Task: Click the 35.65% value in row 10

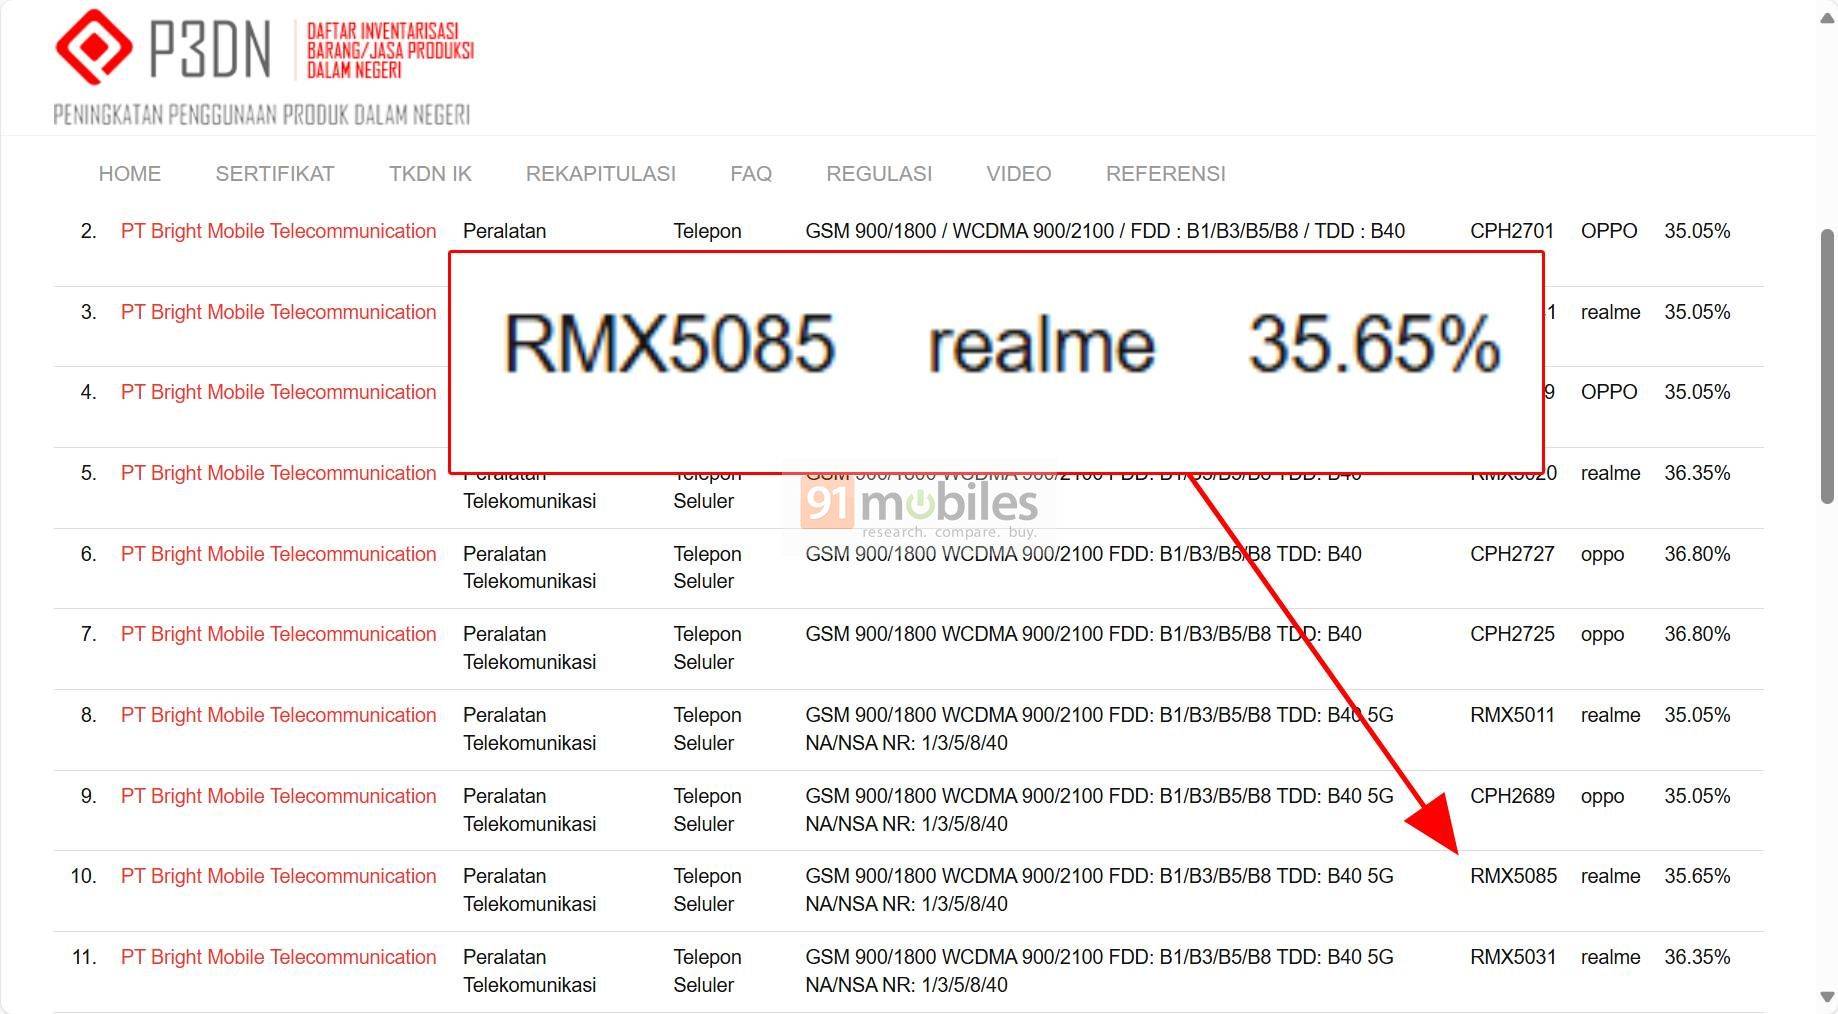Action: tap(1697, 876)
